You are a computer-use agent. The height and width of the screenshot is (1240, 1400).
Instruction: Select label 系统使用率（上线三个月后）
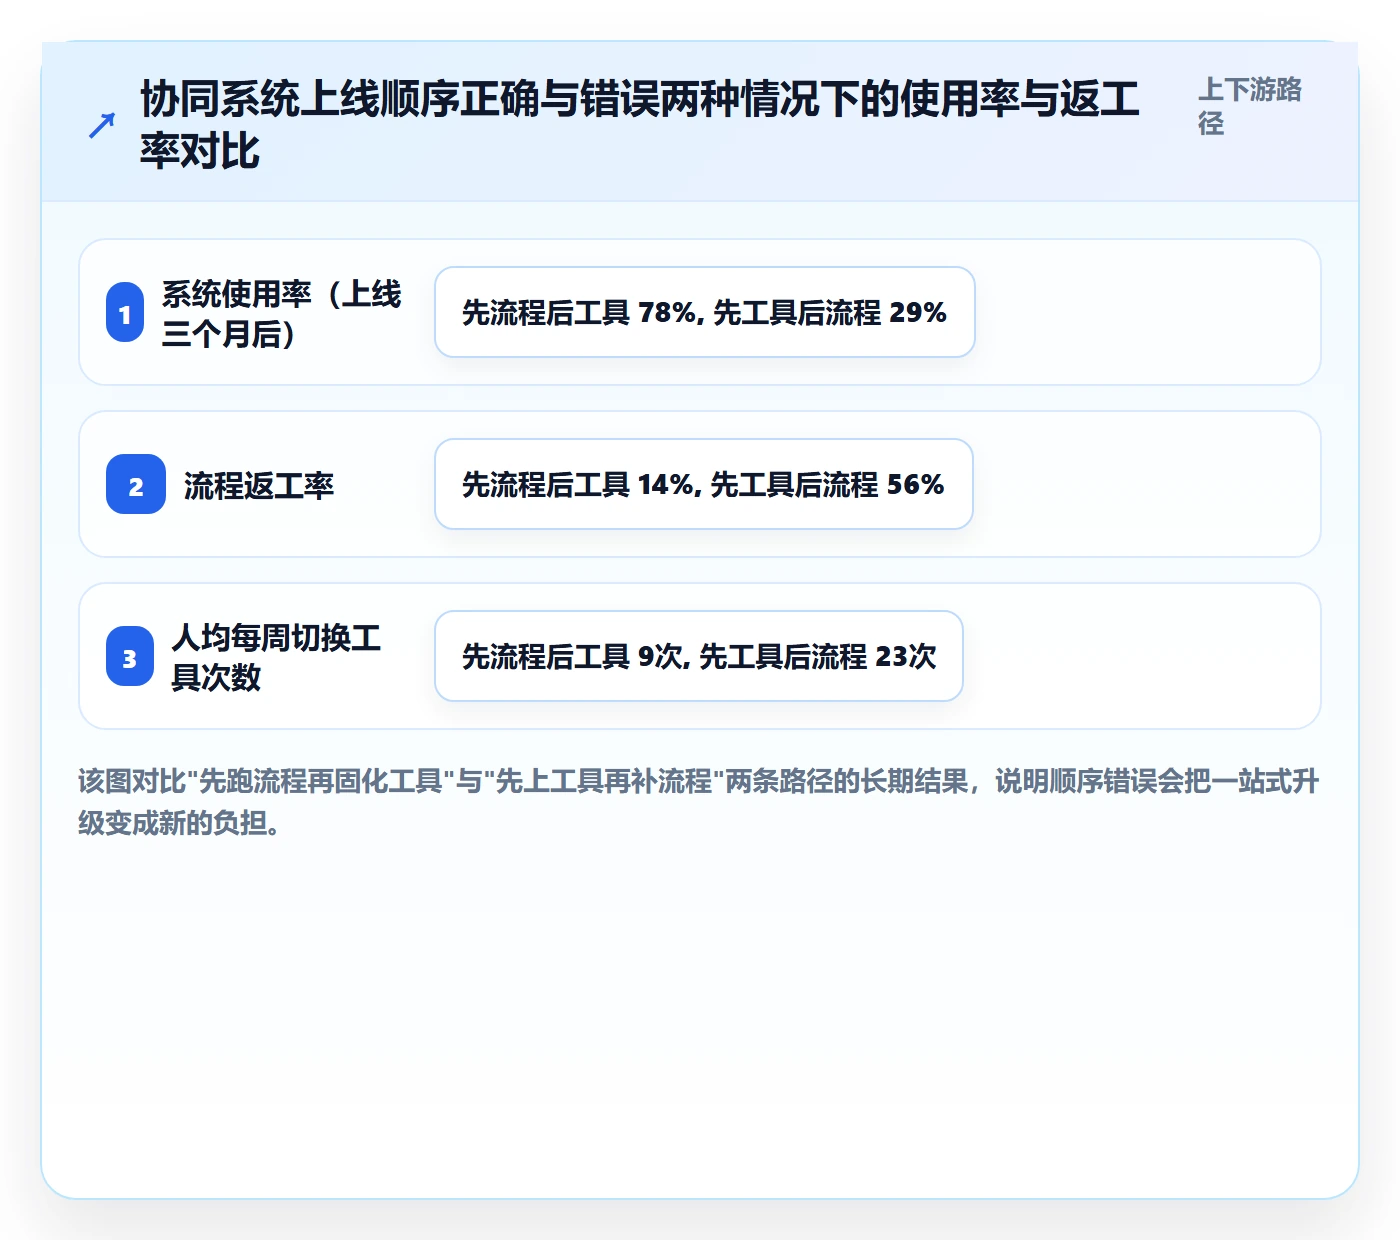point(282,313)
